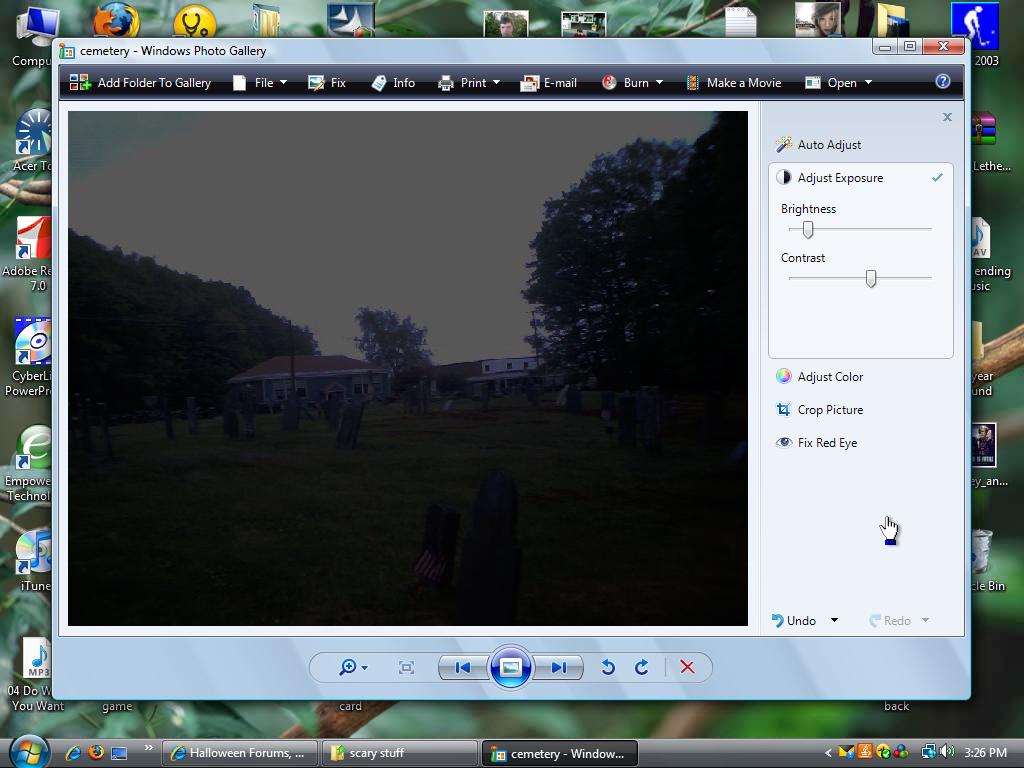
Task: Close the Fix pane with X
Action: [947, 117]
